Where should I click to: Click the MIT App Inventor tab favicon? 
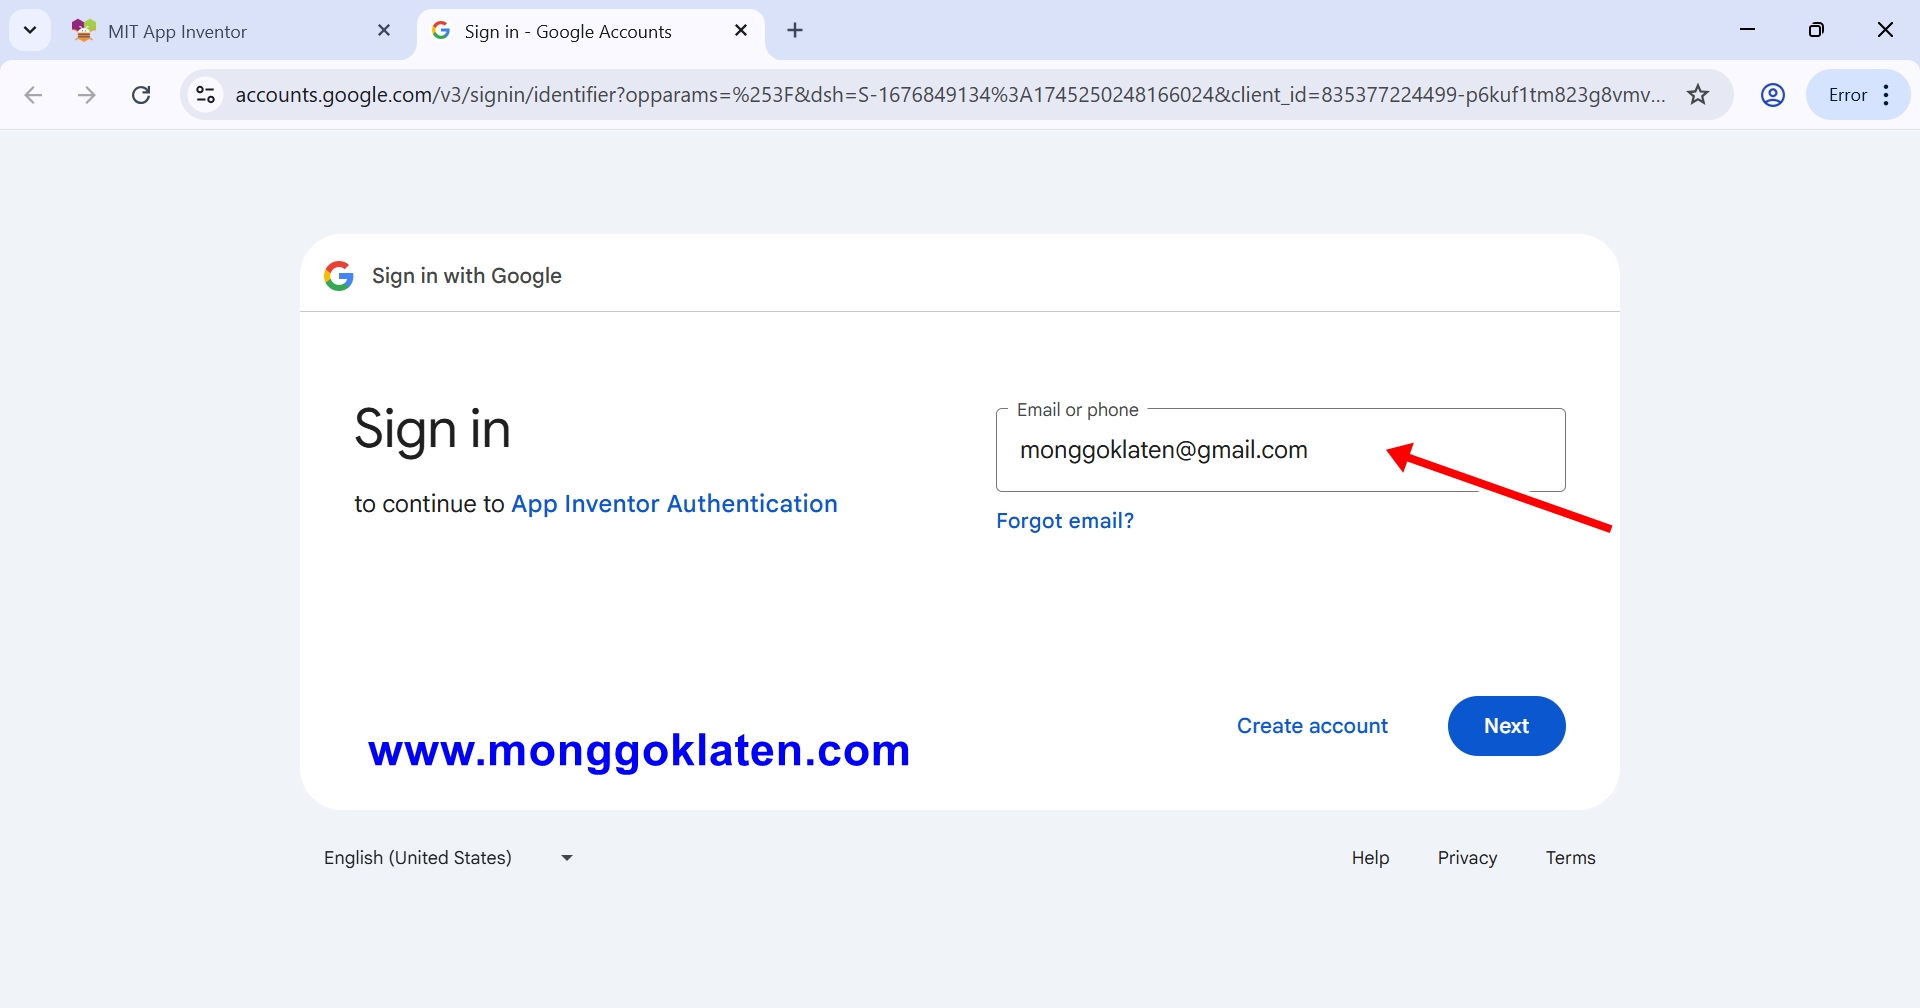point(84,31)
